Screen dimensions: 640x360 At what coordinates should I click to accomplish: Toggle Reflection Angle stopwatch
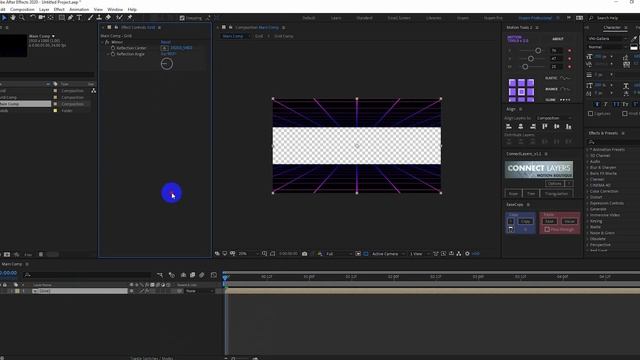coord(113,54)
